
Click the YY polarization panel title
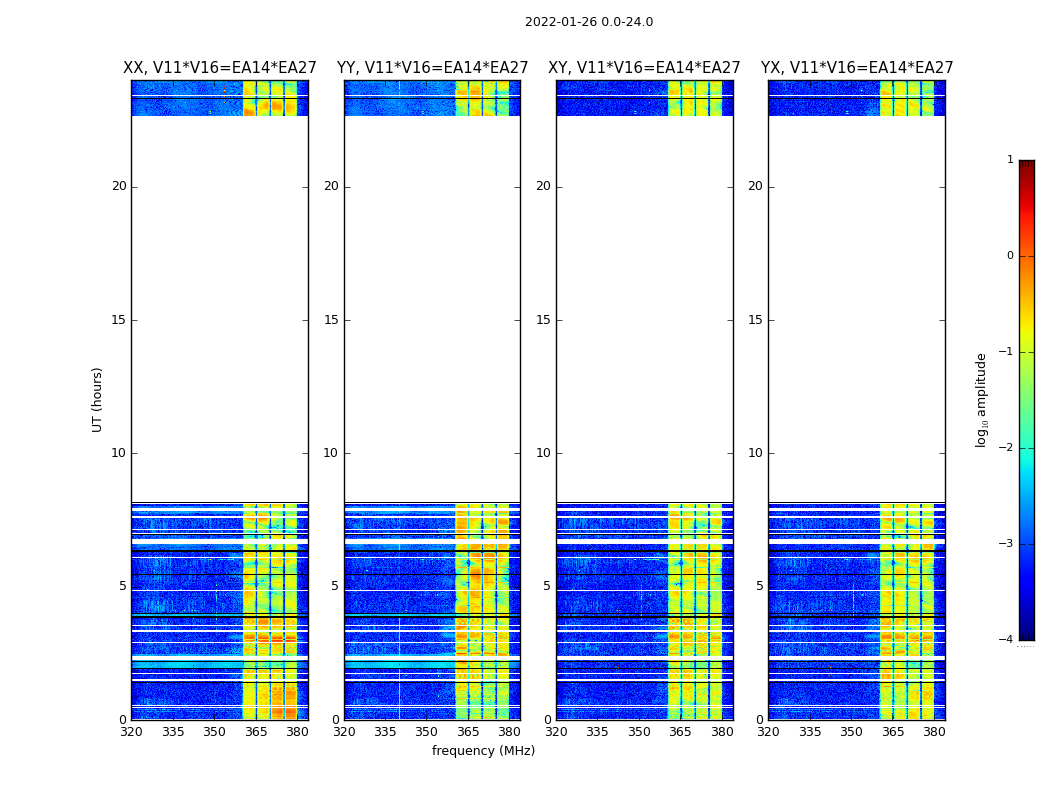click(433, 68)
